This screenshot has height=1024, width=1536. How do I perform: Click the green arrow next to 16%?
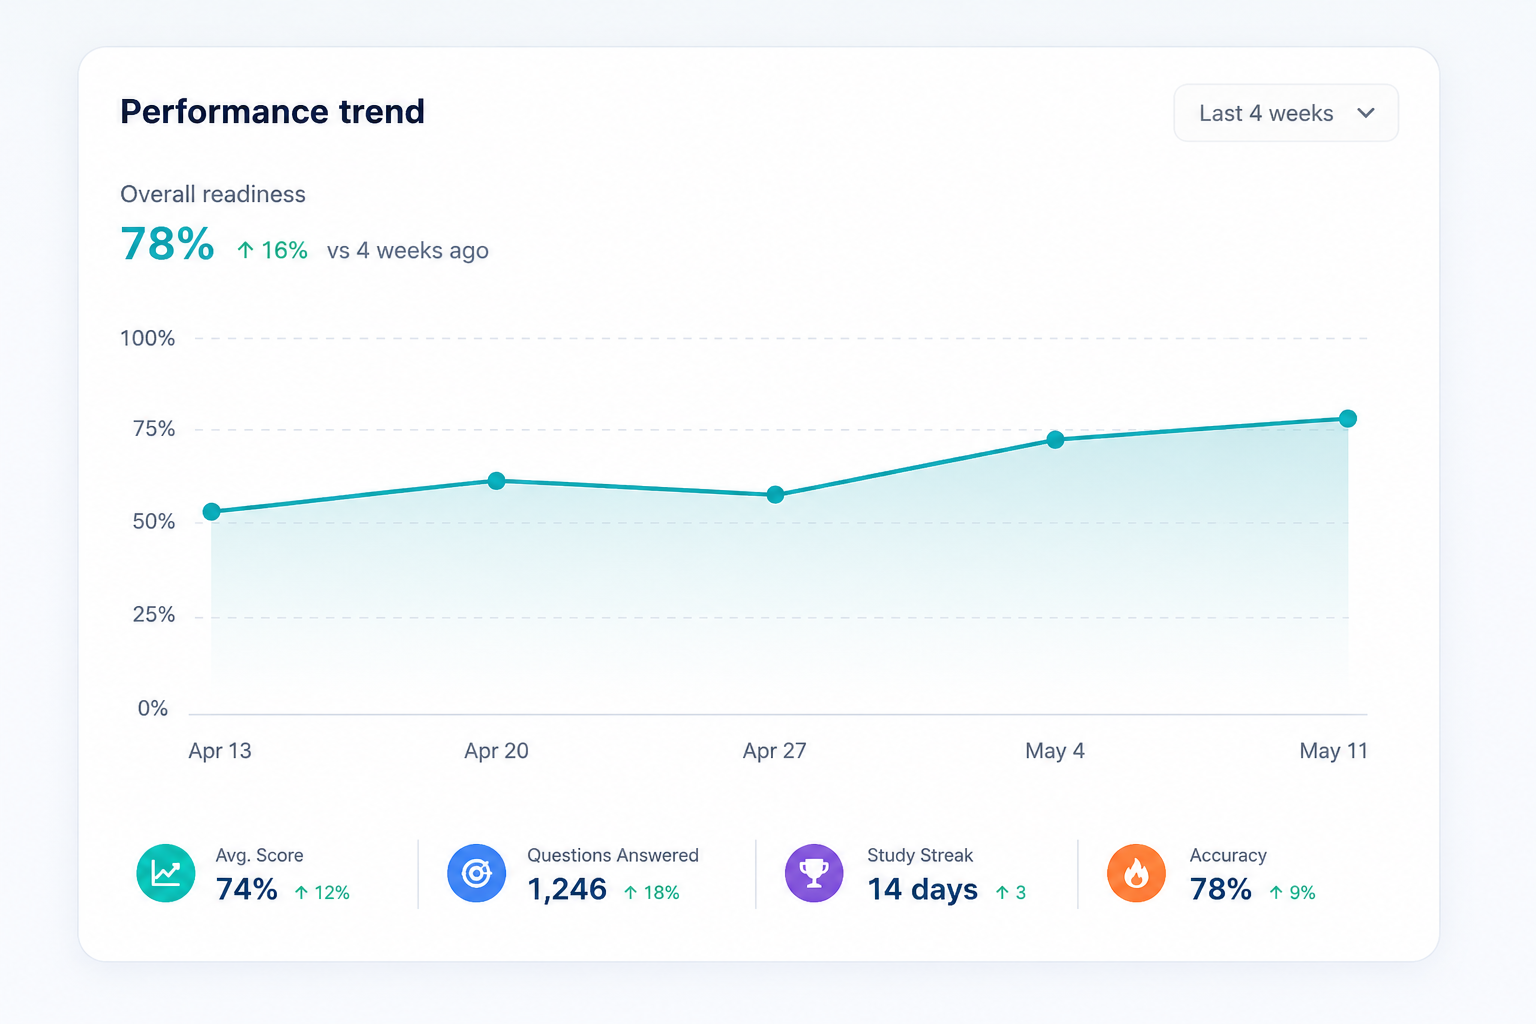[x=245, y=250]
